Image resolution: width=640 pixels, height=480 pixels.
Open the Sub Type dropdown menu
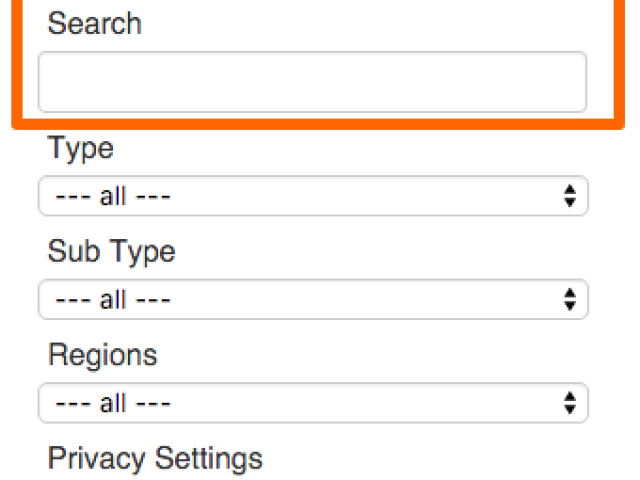pyautogui.click(x=313, y=300)
